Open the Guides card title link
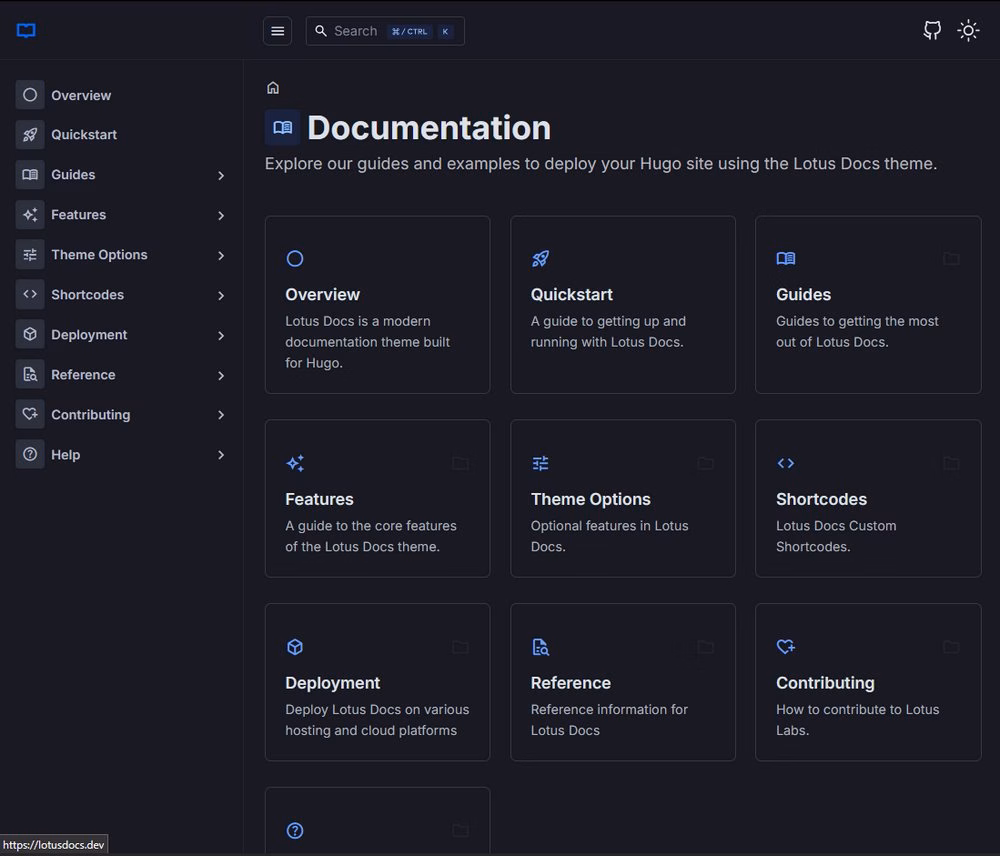This screenshot has width=1000, height=856. tap(804, 295)
